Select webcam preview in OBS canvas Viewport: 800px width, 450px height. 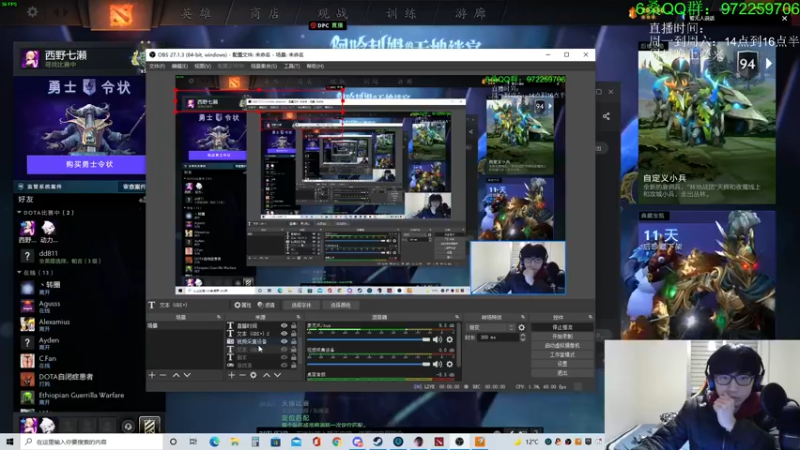pos(518,268)
